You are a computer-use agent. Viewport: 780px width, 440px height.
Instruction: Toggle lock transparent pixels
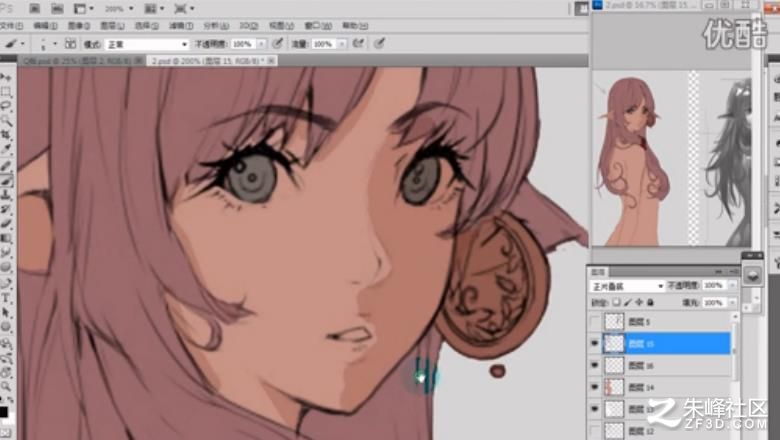(616, 302)
